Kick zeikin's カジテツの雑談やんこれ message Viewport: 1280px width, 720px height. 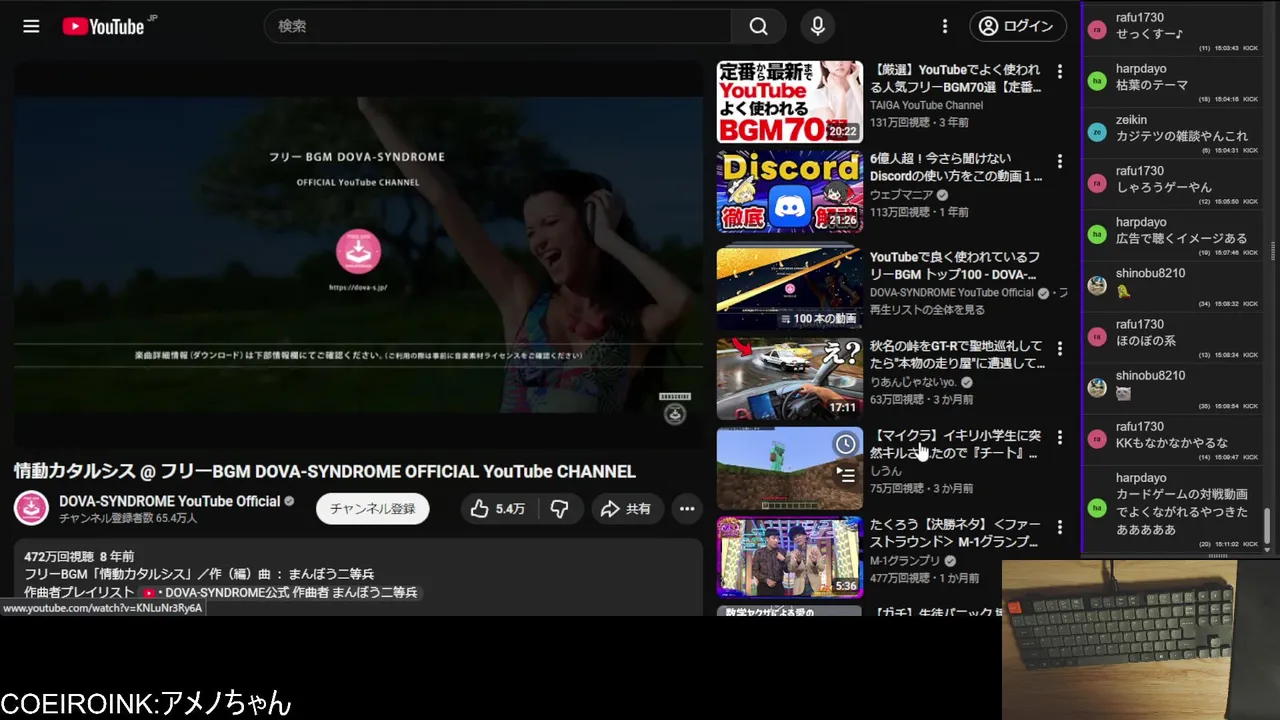pyautogui.click(x=1250, y=150)
